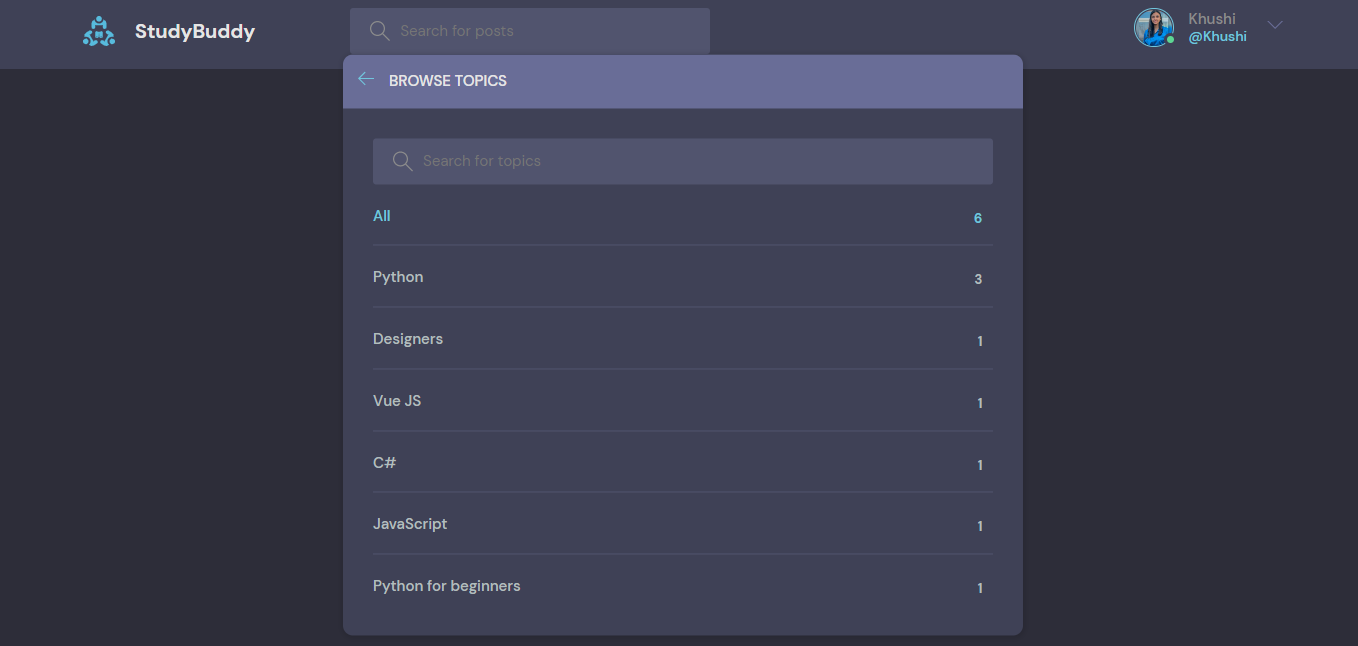Click the magnifier icon in topics search bar
Screen dimensions: 1358x646
pos(402,160)
